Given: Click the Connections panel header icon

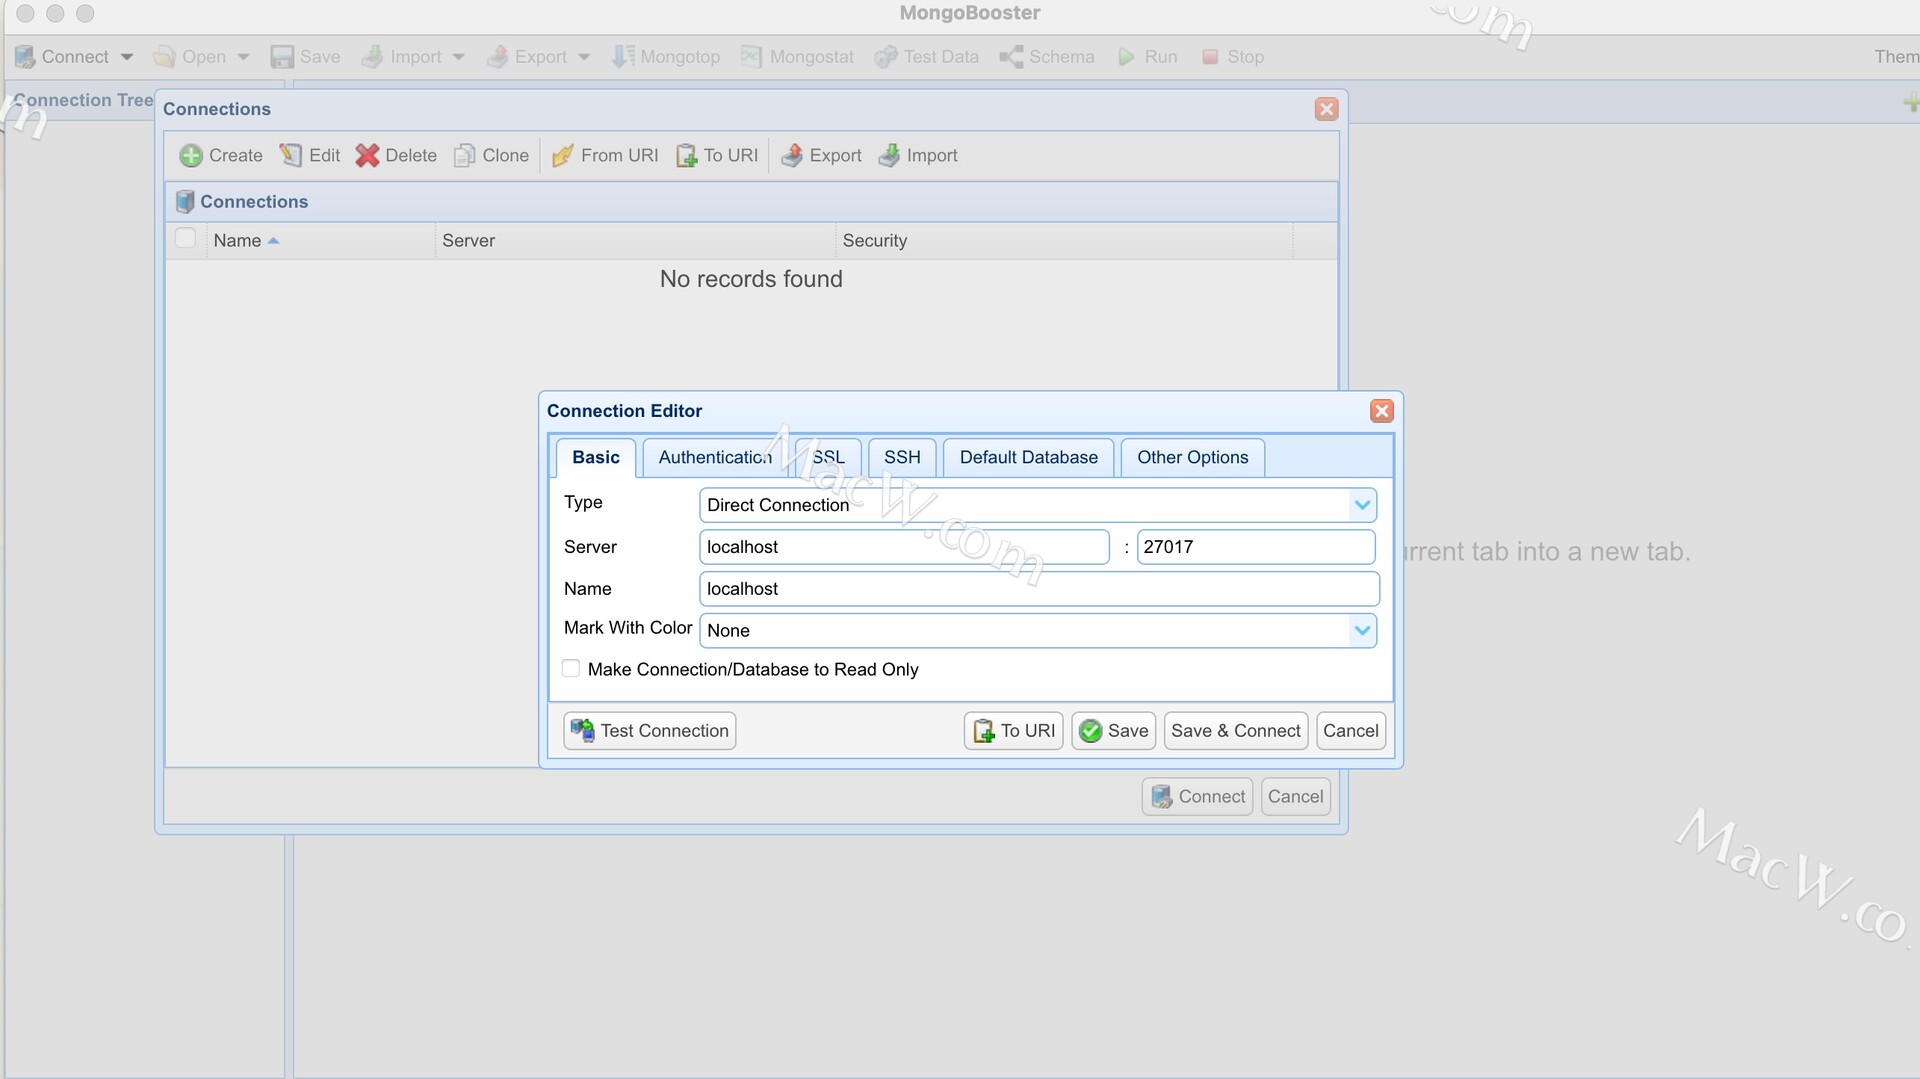Looking at the screenshot, I should tap(185, 202).
